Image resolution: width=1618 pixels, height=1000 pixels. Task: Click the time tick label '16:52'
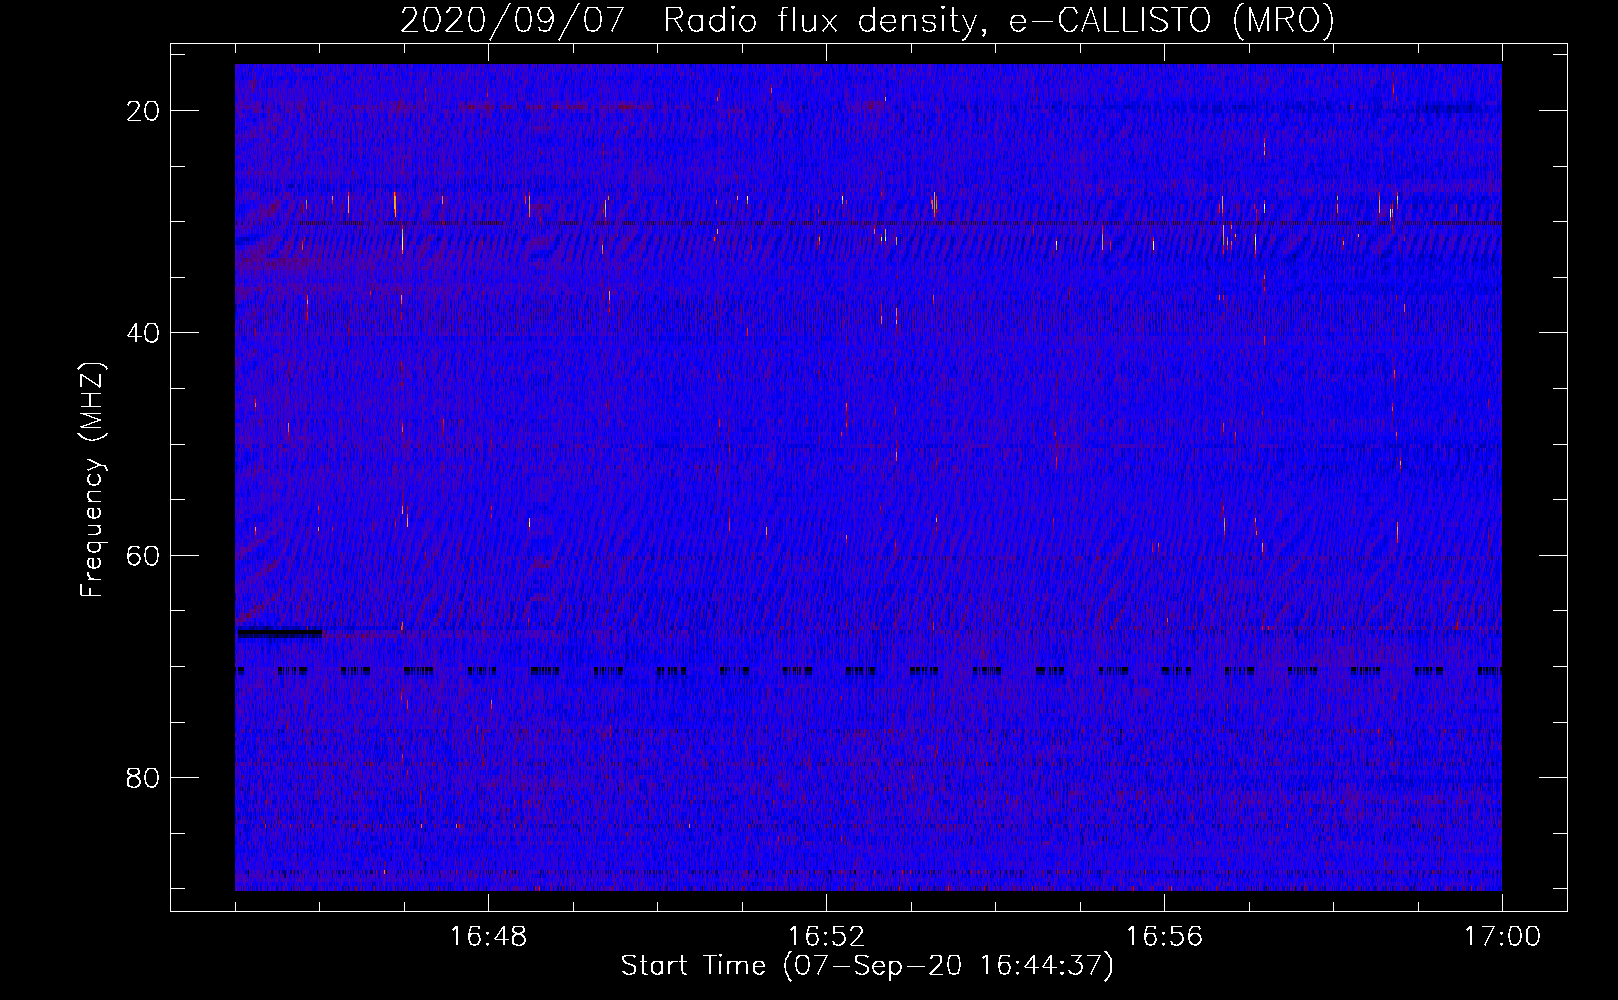pos(826,936)
